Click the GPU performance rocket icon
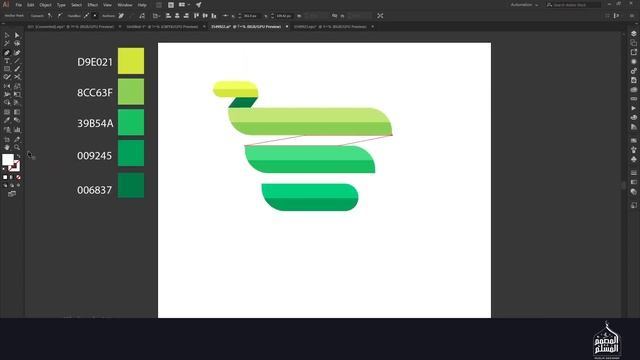The height and width of the screenshot is (360, 640). click(198, 5)
